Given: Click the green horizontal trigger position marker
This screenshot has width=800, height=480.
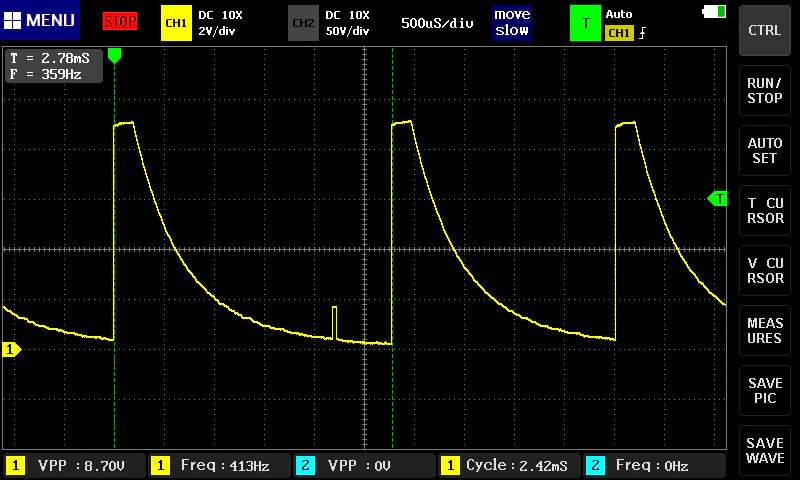Looking at the screenshot, I should pos(114,56).
